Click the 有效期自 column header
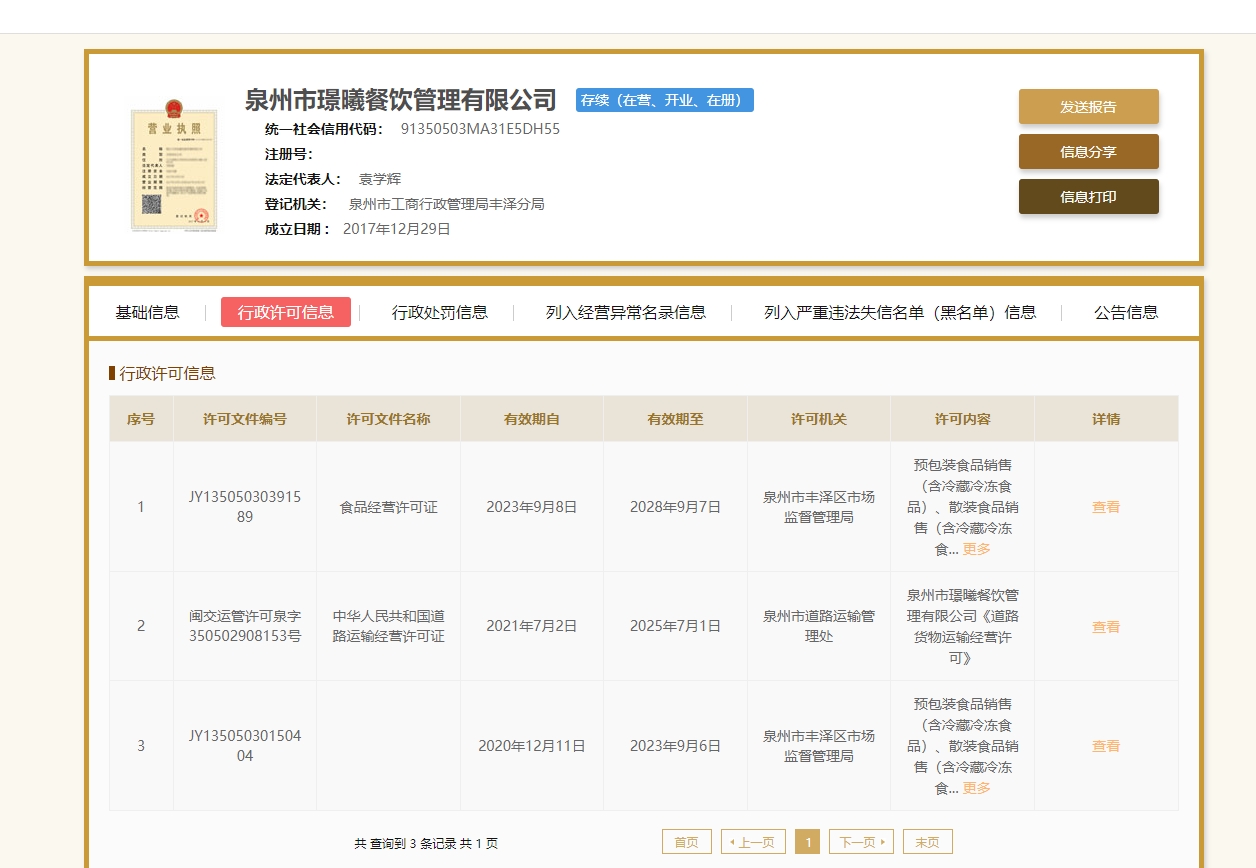 (x=532, y=419)
